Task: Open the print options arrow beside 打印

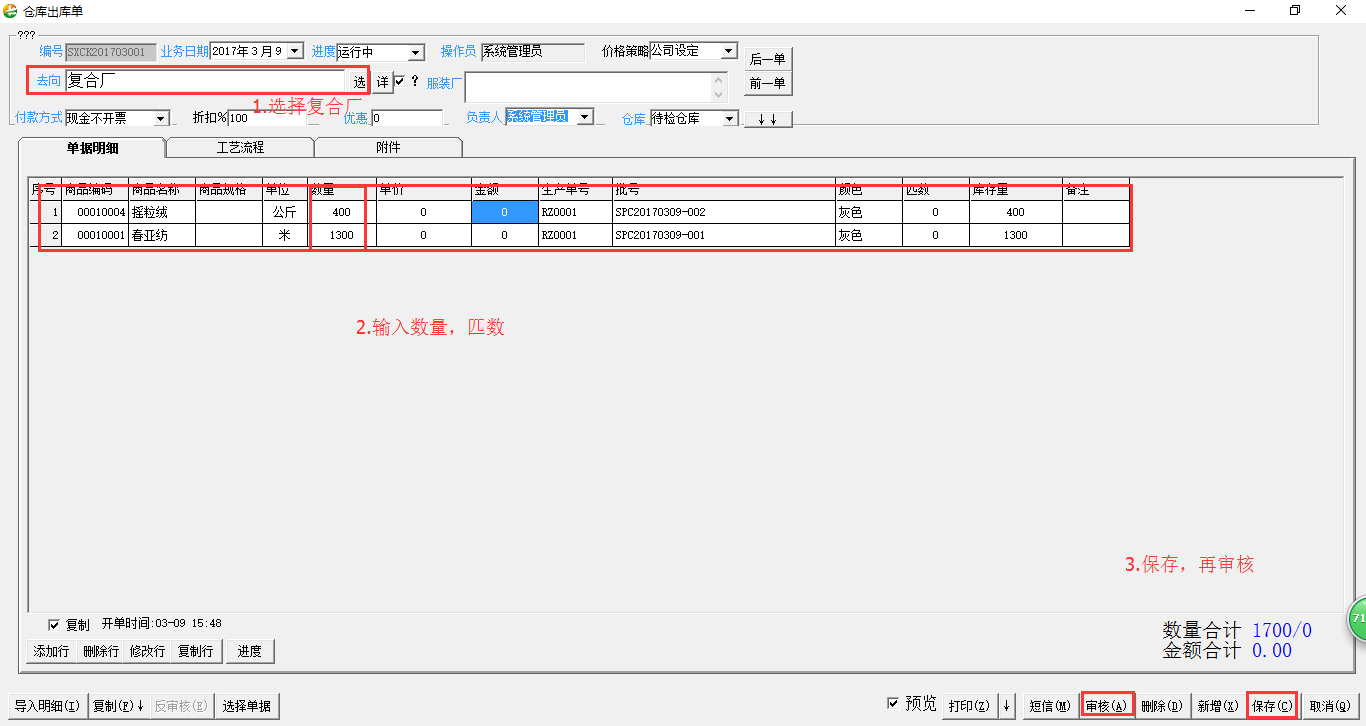Action: click(1006, 705)
